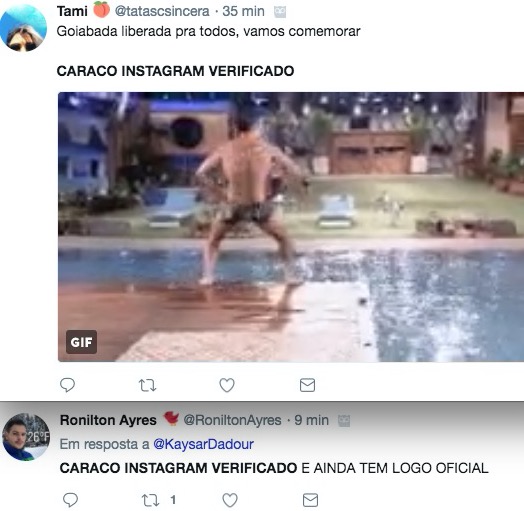Like Tami's goiabada tweet

click(227, 385)
